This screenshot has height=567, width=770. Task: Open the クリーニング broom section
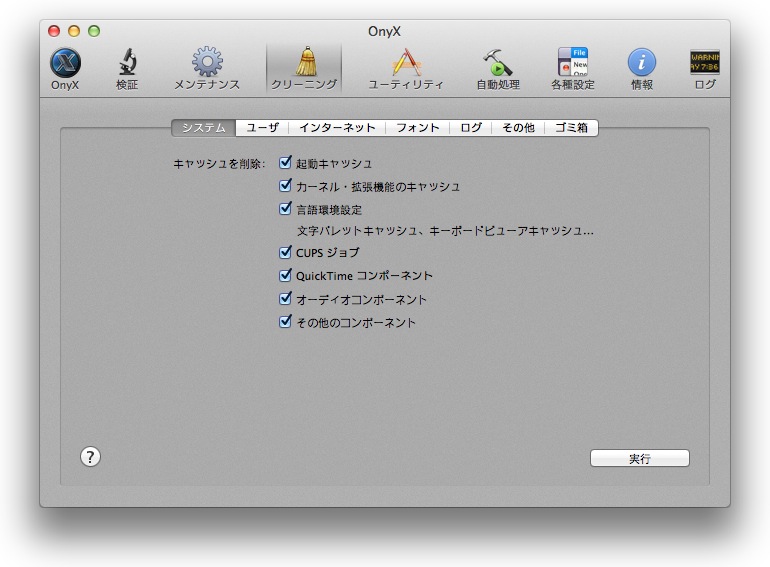pyautogui.click(x=305, y=64)
